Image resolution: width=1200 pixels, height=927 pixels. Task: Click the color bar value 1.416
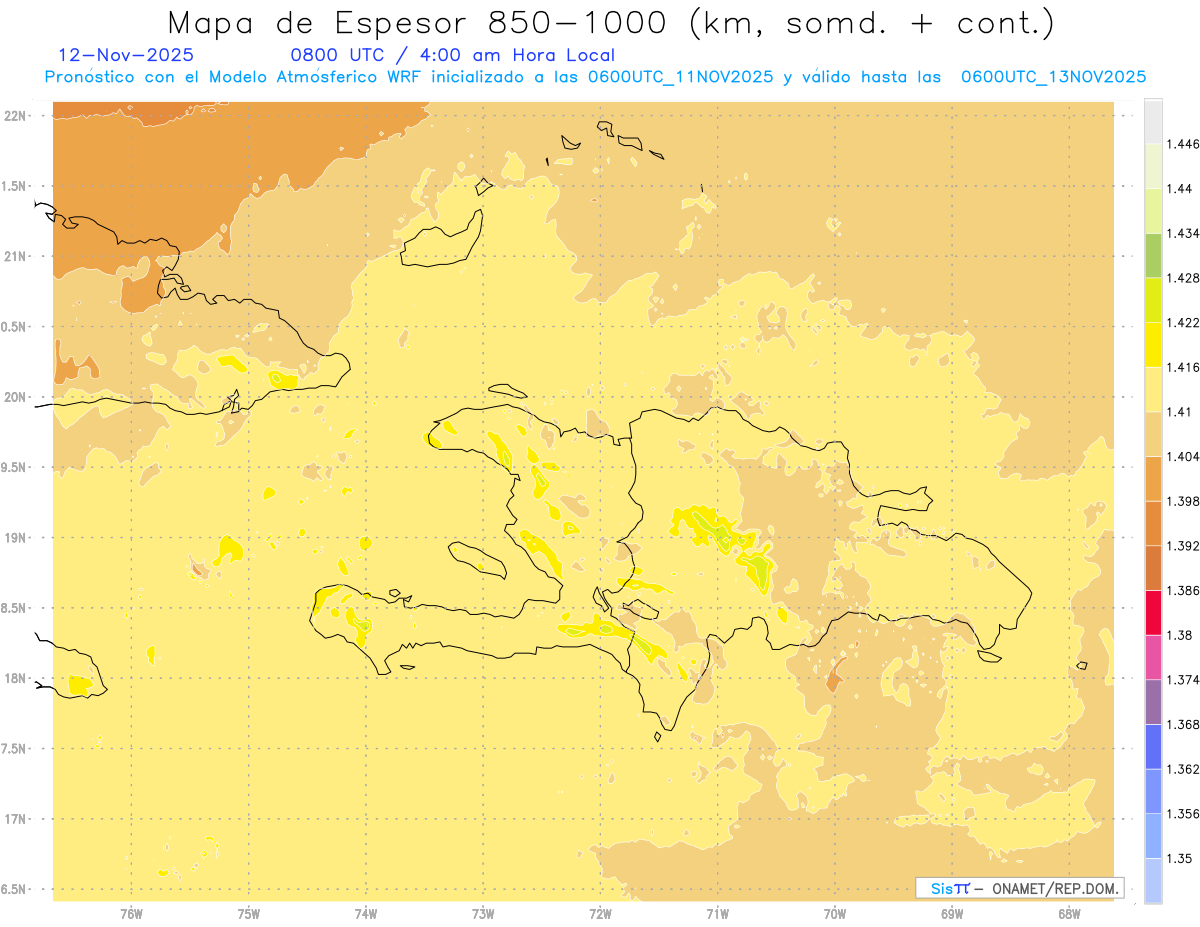[x=1184, y=368]
